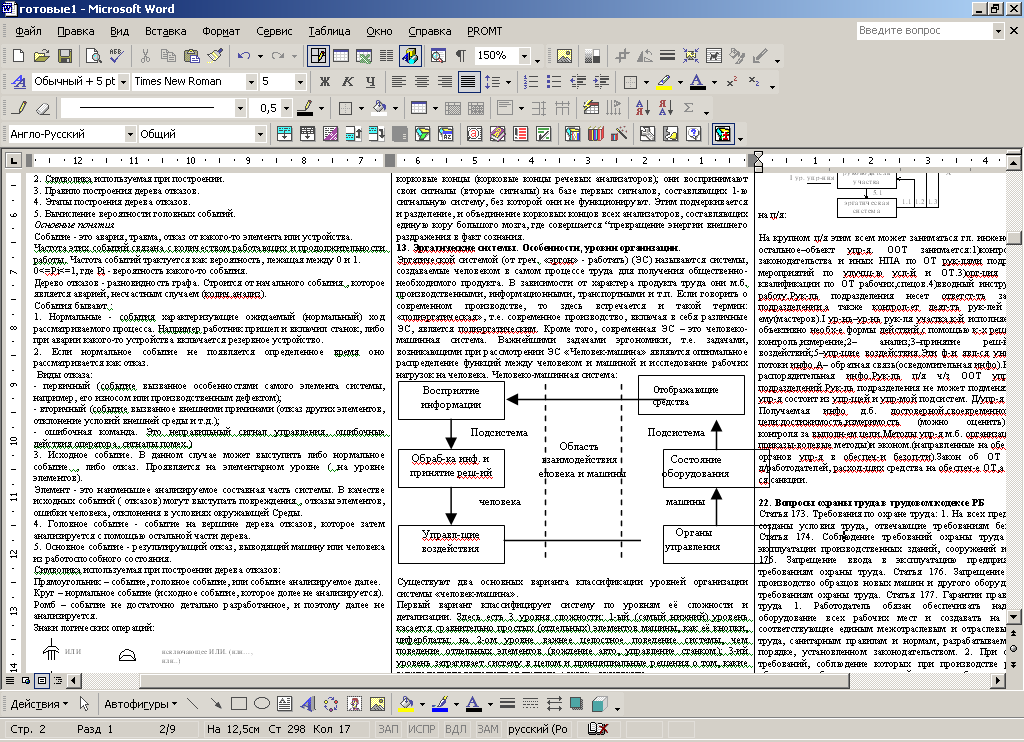Activate the Format Painter brush
The image size is (1024, 742).
point(215,56)
